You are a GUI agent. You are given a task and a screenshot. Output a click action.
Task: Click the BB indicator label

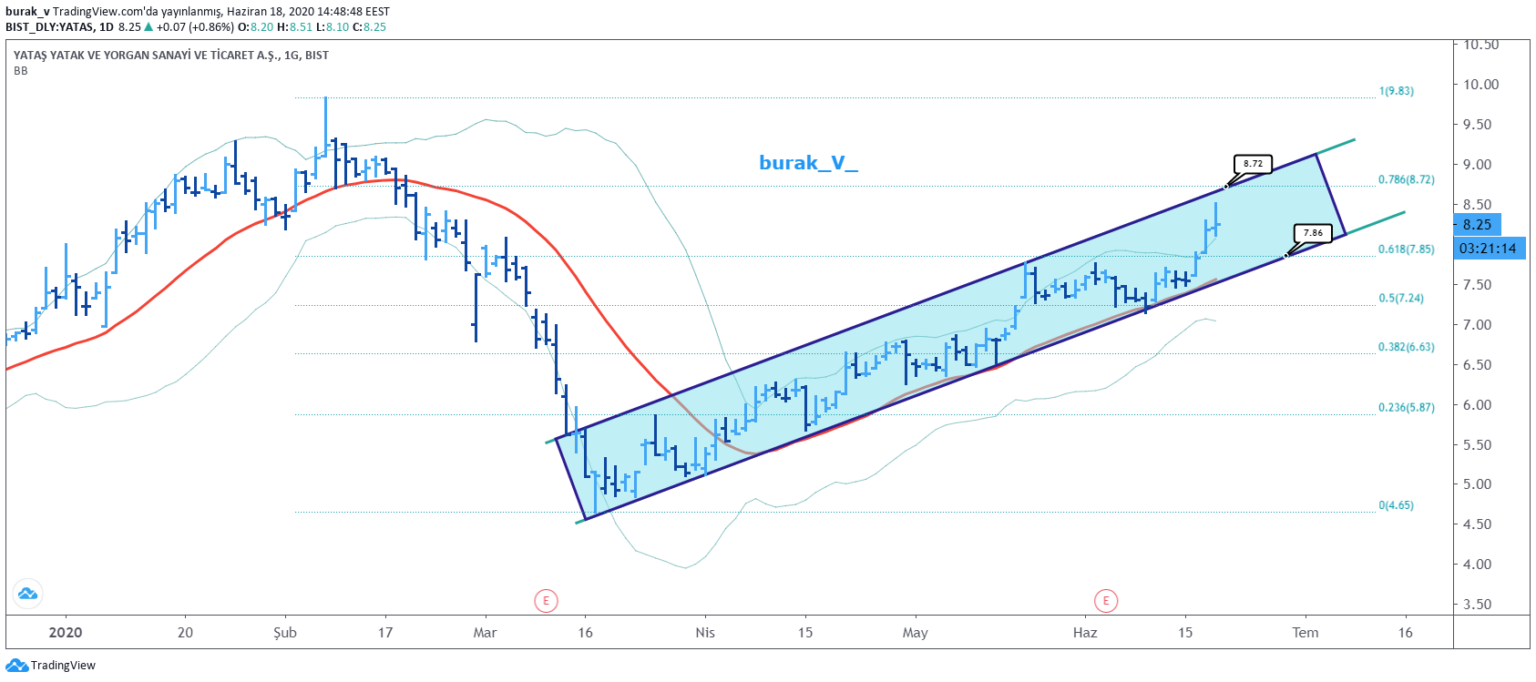click(x=20, y=71)
